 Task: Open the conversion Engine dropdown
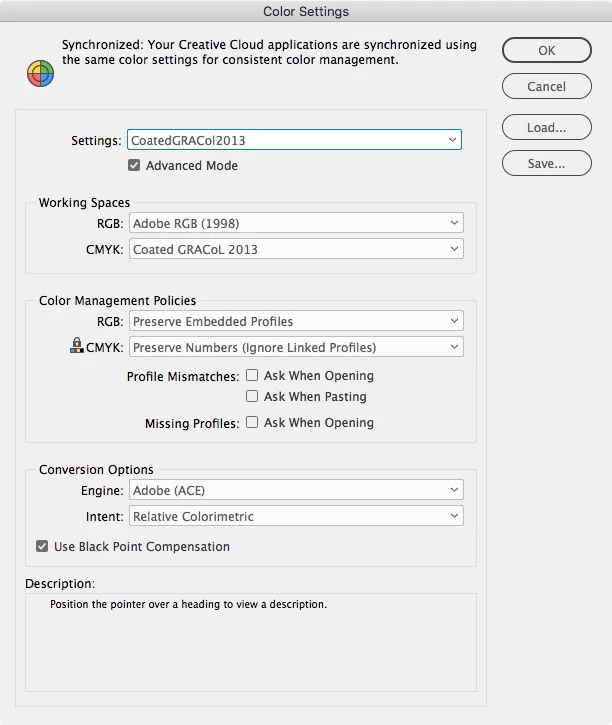click(296, 490)
